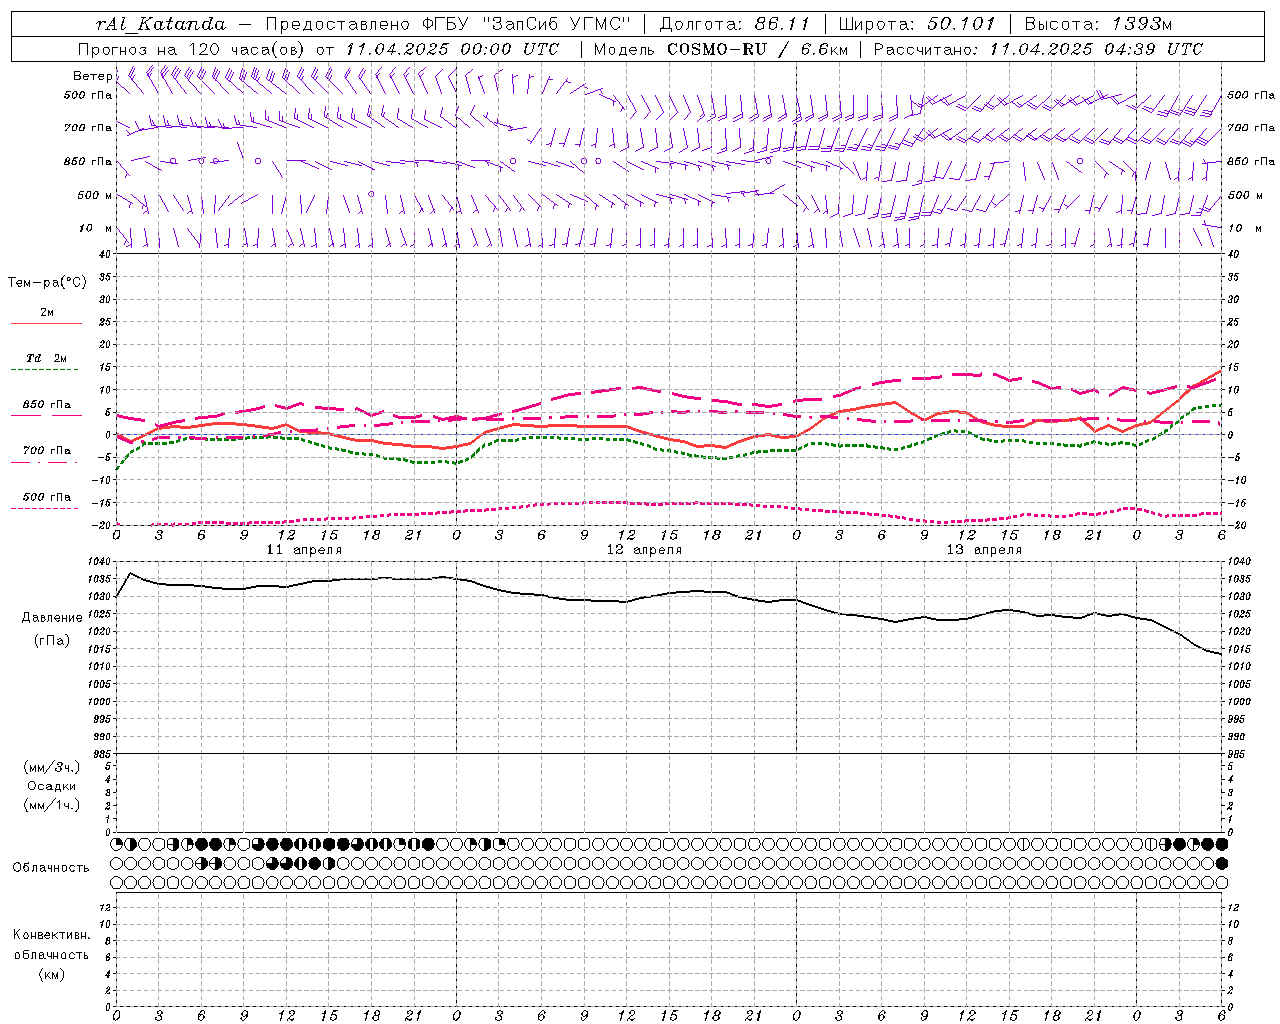Click the 11 апреля date label
1280x1024 pixels.
pos(304,550)
